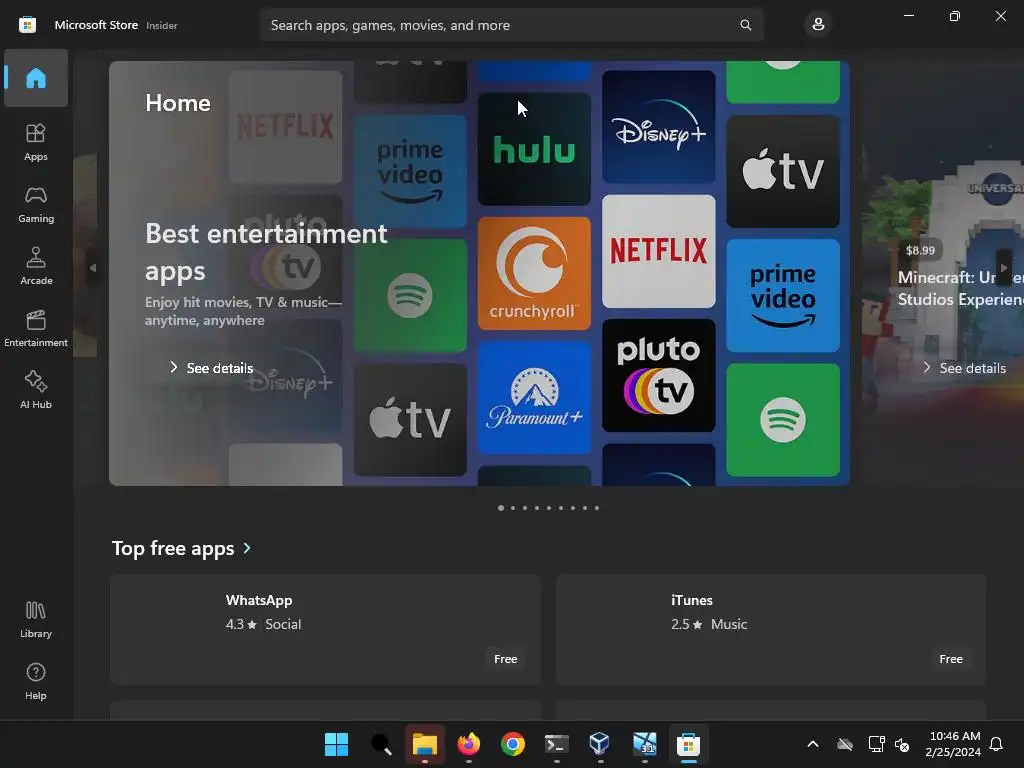Open the Library in sidebar

36,619
